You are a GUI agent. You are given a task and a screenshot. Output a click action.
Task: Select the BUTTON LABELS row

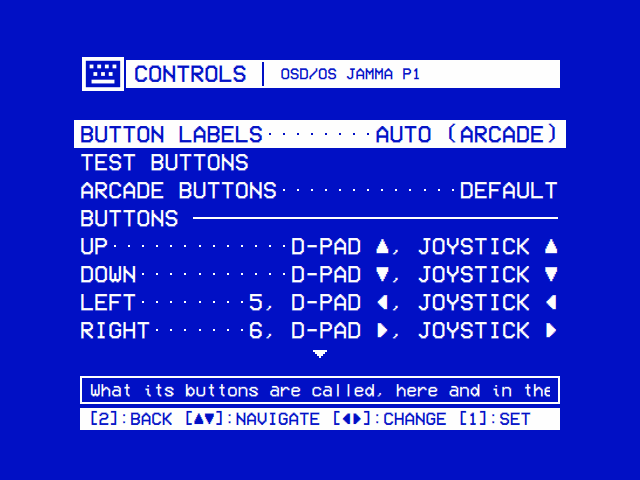(320, 134)
